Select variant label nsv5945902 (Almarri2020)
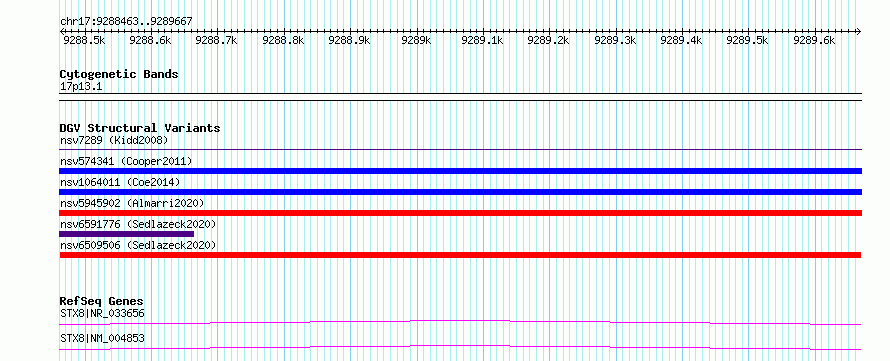 (x=132, y=203)
